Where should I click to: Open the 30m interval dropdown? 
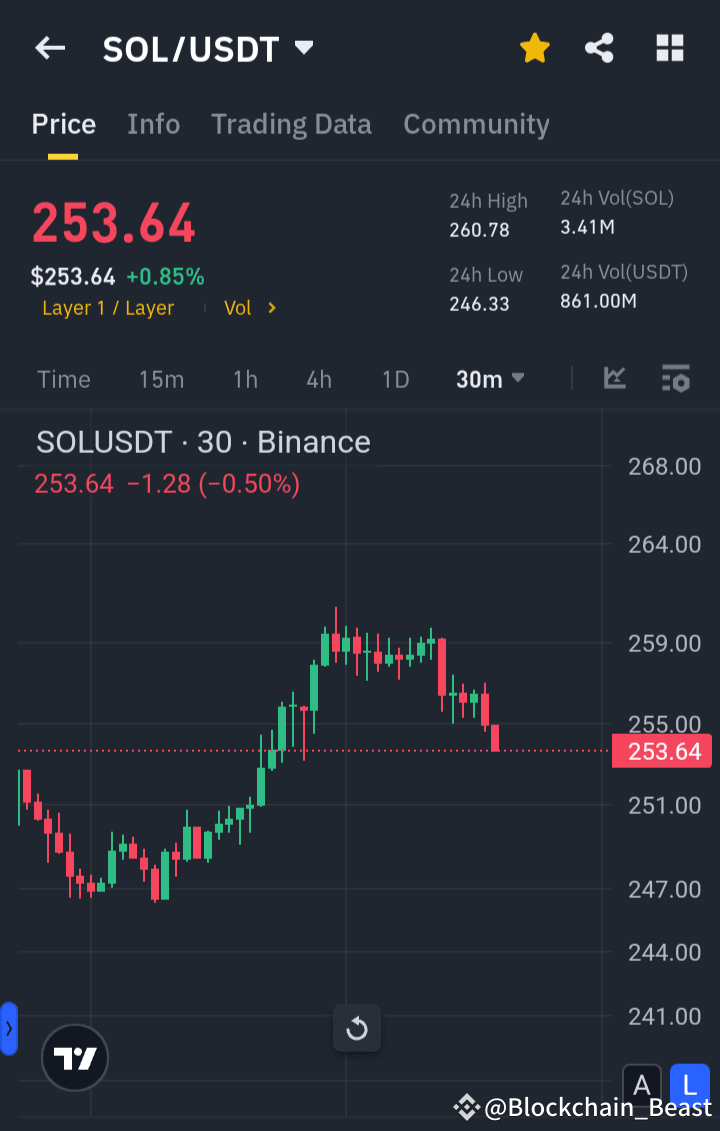tap(490, 379)
